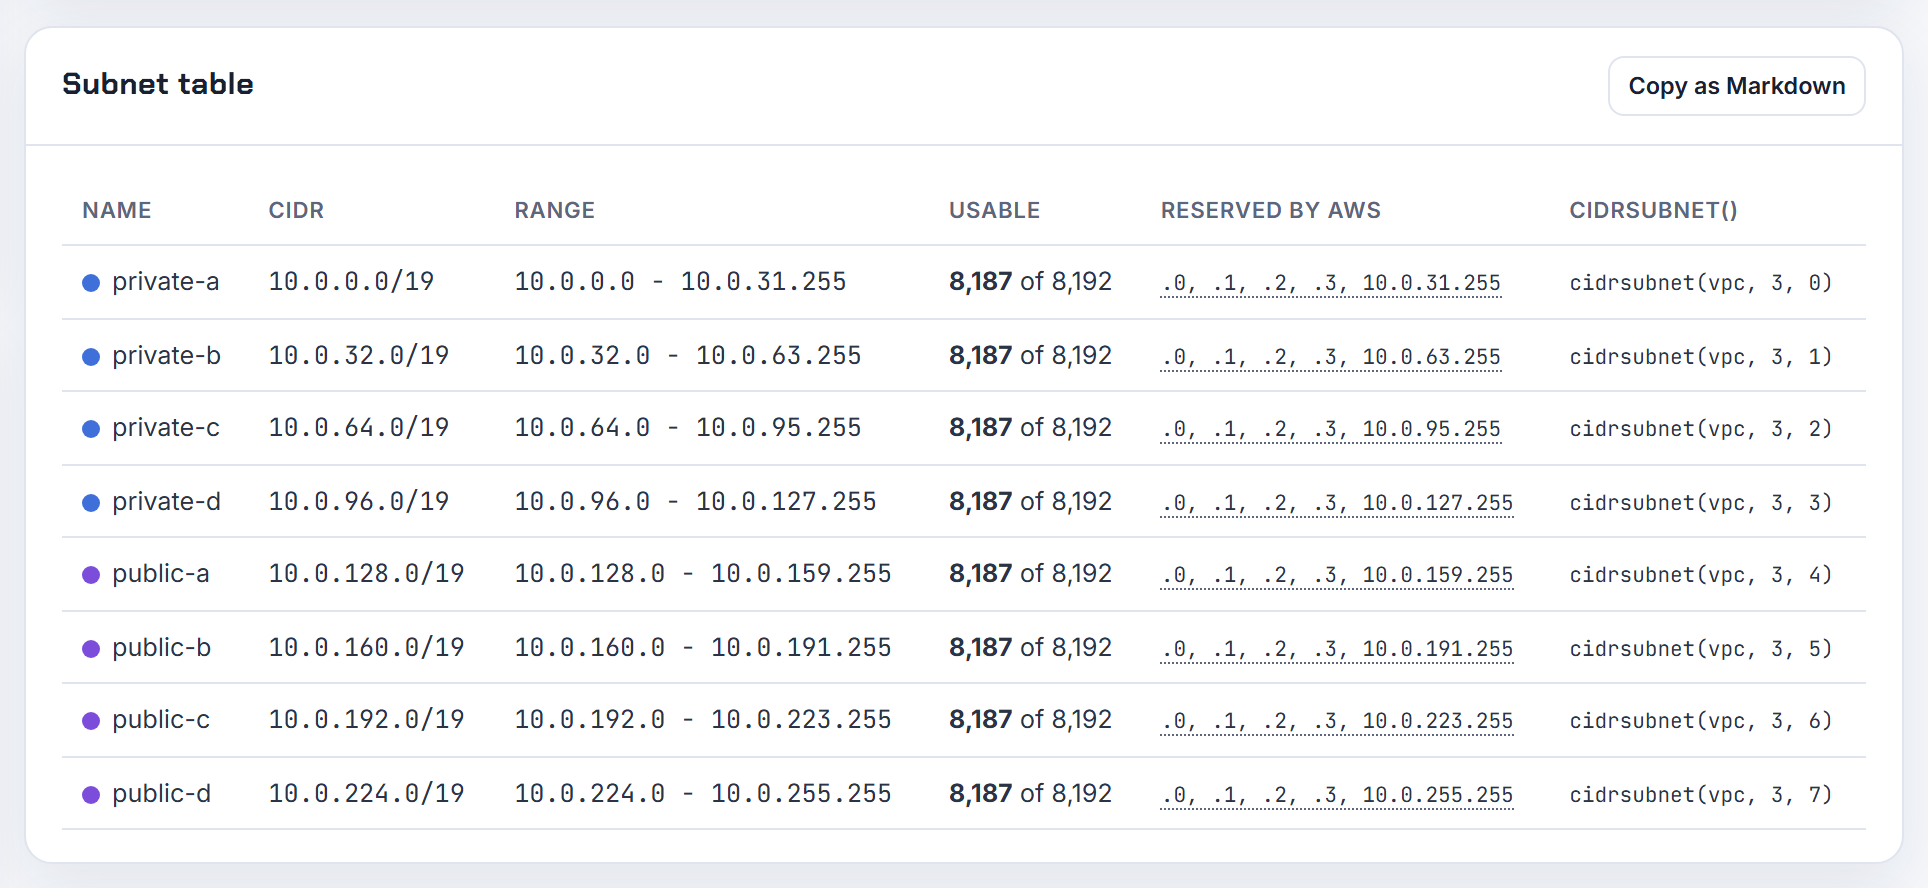
Task: Click the cidrsubnet(vpc, 3, 7) expression
Action: (1700, 795)
